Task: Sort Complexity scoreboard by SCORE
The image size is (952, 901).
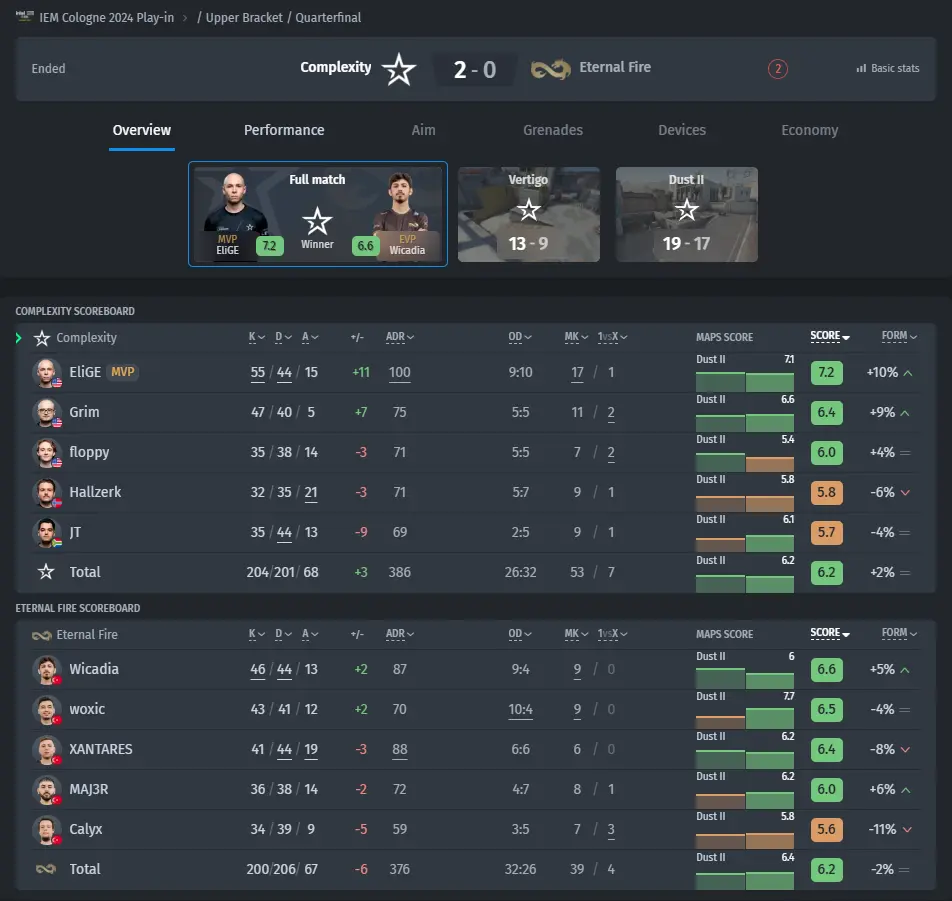Action: coord(830,336)
